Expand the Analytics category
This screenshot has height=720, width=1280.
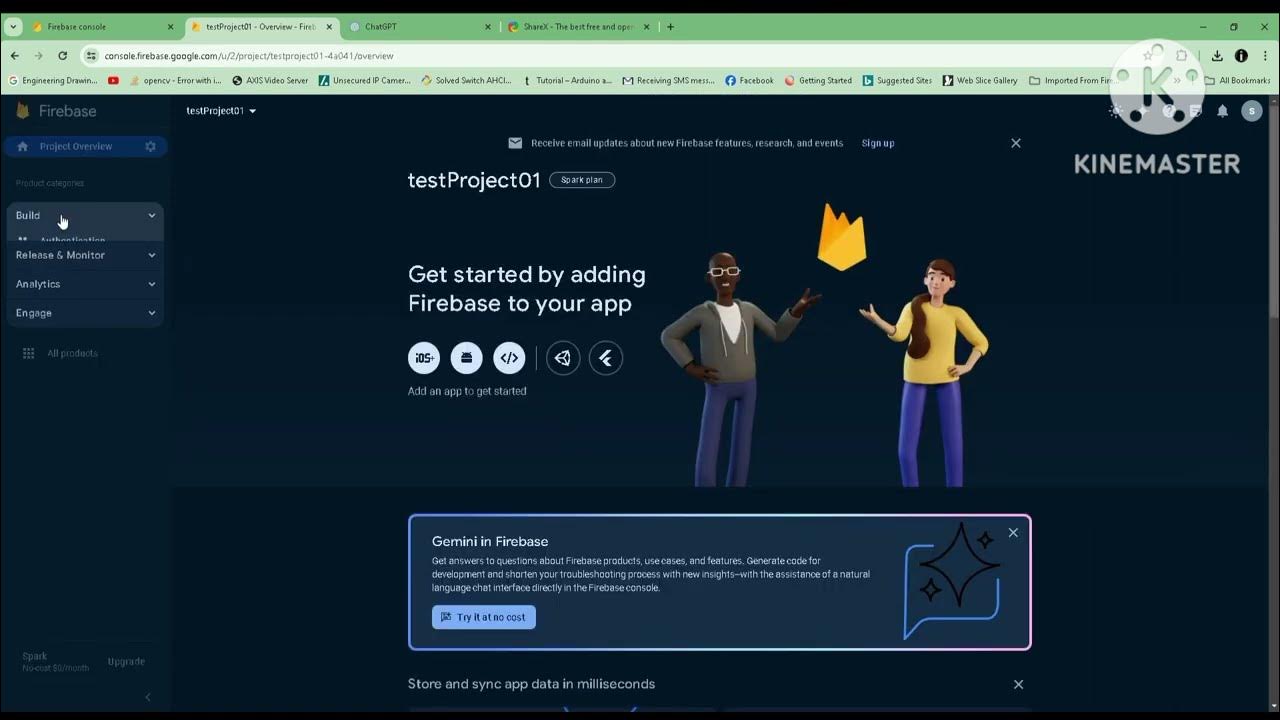(x=85, y=284)
